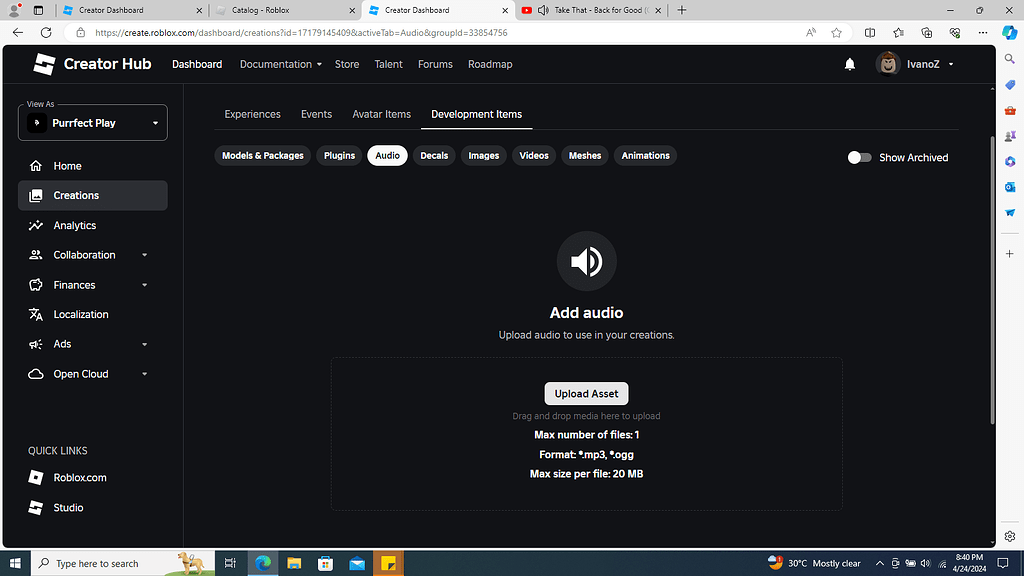Open Talent in top navigation
The image size is (1024, 576).
tap(389, 64)
